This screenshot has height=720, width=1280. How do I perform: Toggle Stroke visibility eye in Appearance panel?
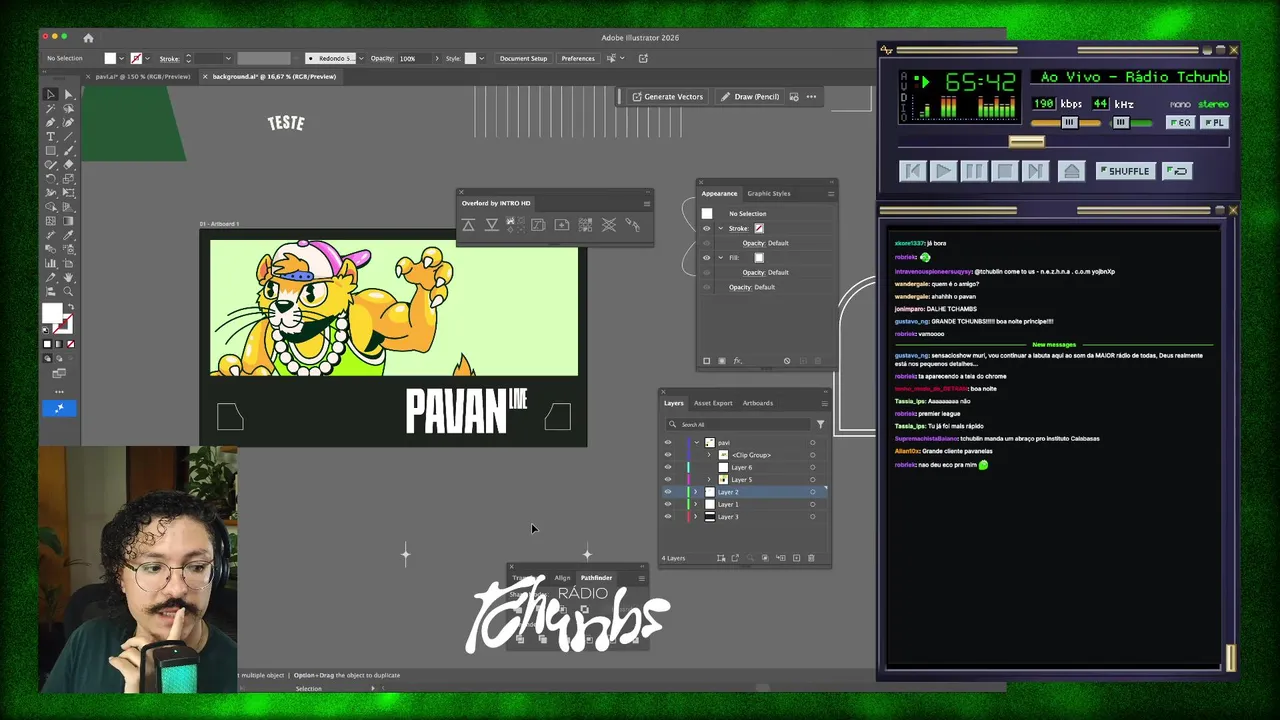(707, 228)
